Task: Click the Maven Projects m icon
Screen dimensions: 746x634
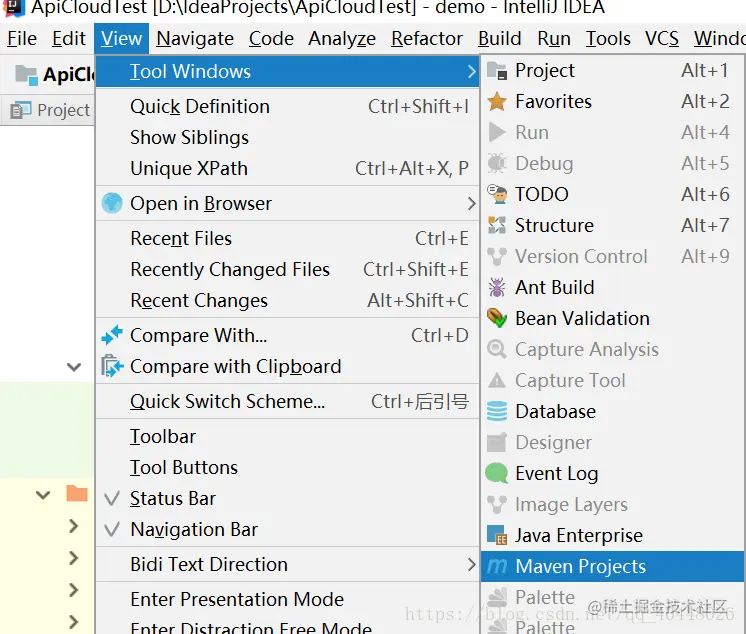Action: pyautogui.click(x=497, y=566)
